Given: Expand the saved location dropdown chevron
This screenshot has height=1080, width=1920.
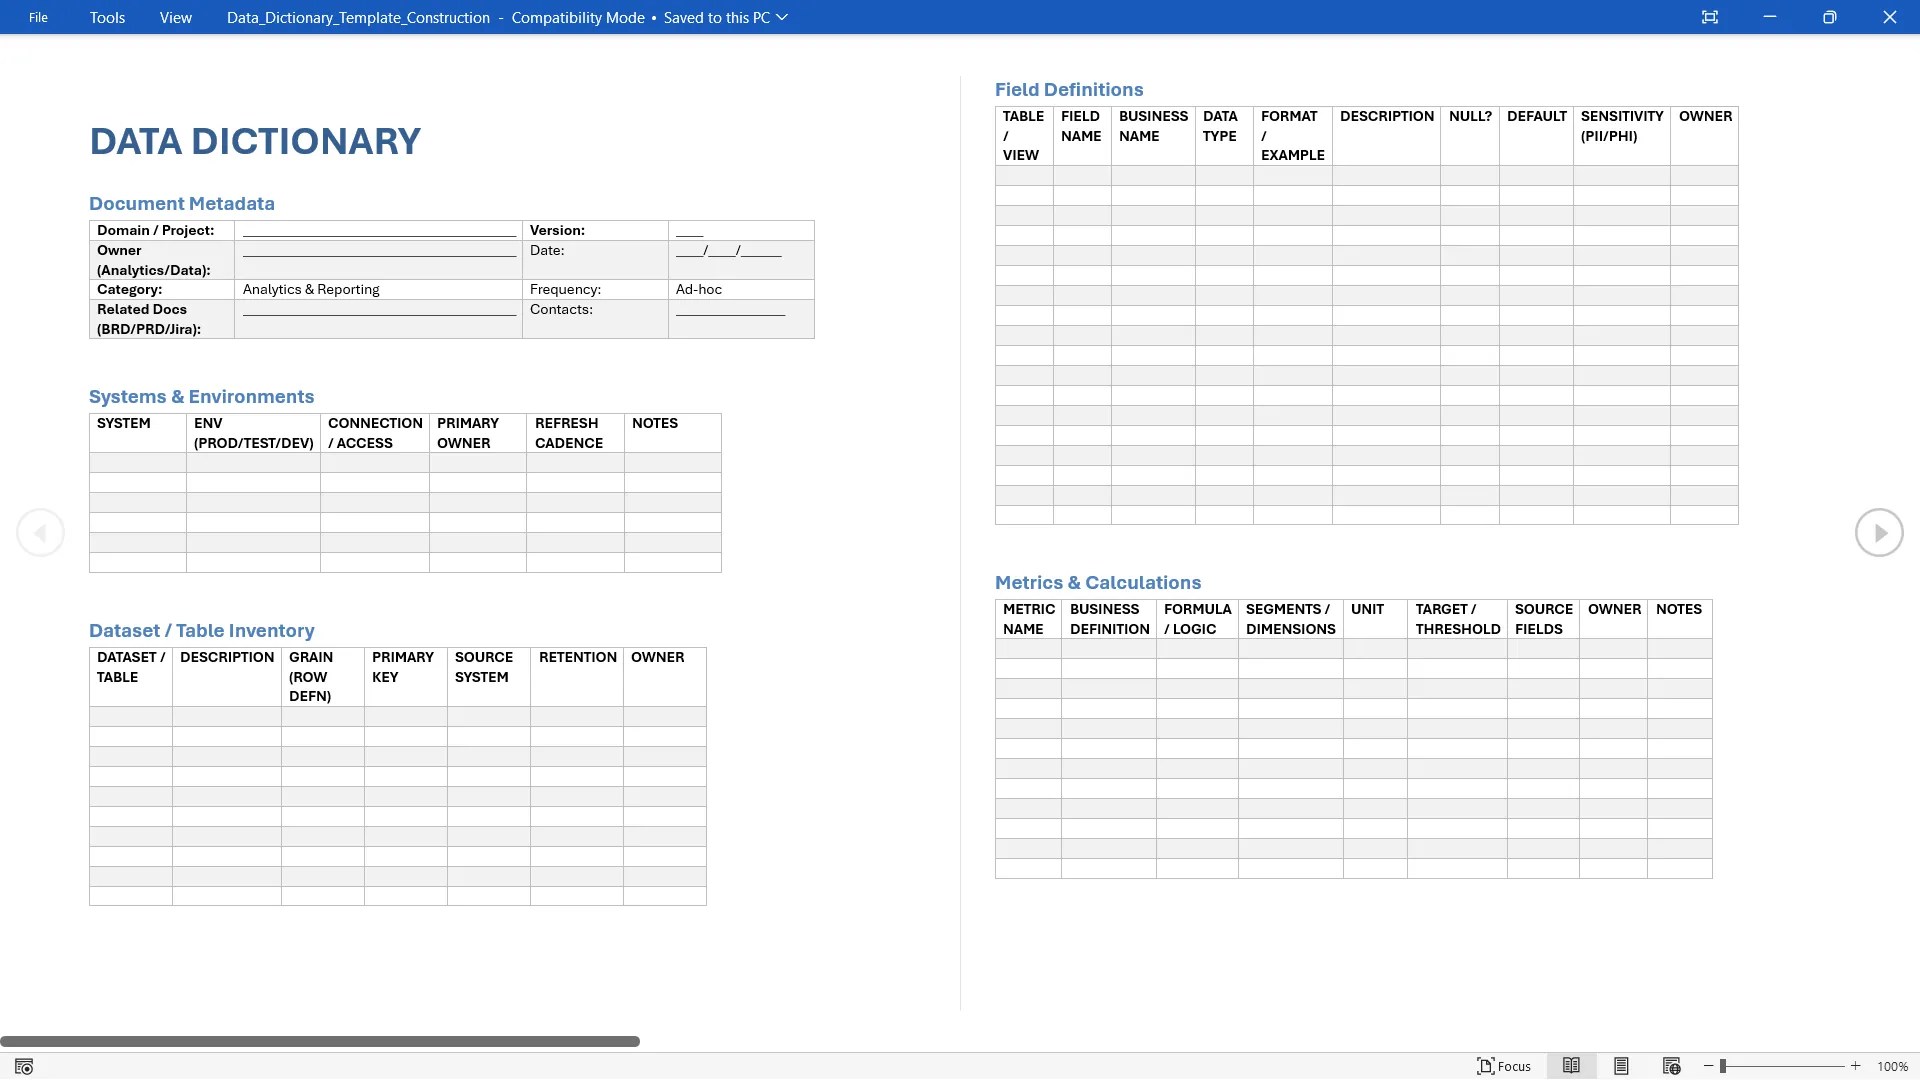Looking at the screenshot, I should point(782,17).
